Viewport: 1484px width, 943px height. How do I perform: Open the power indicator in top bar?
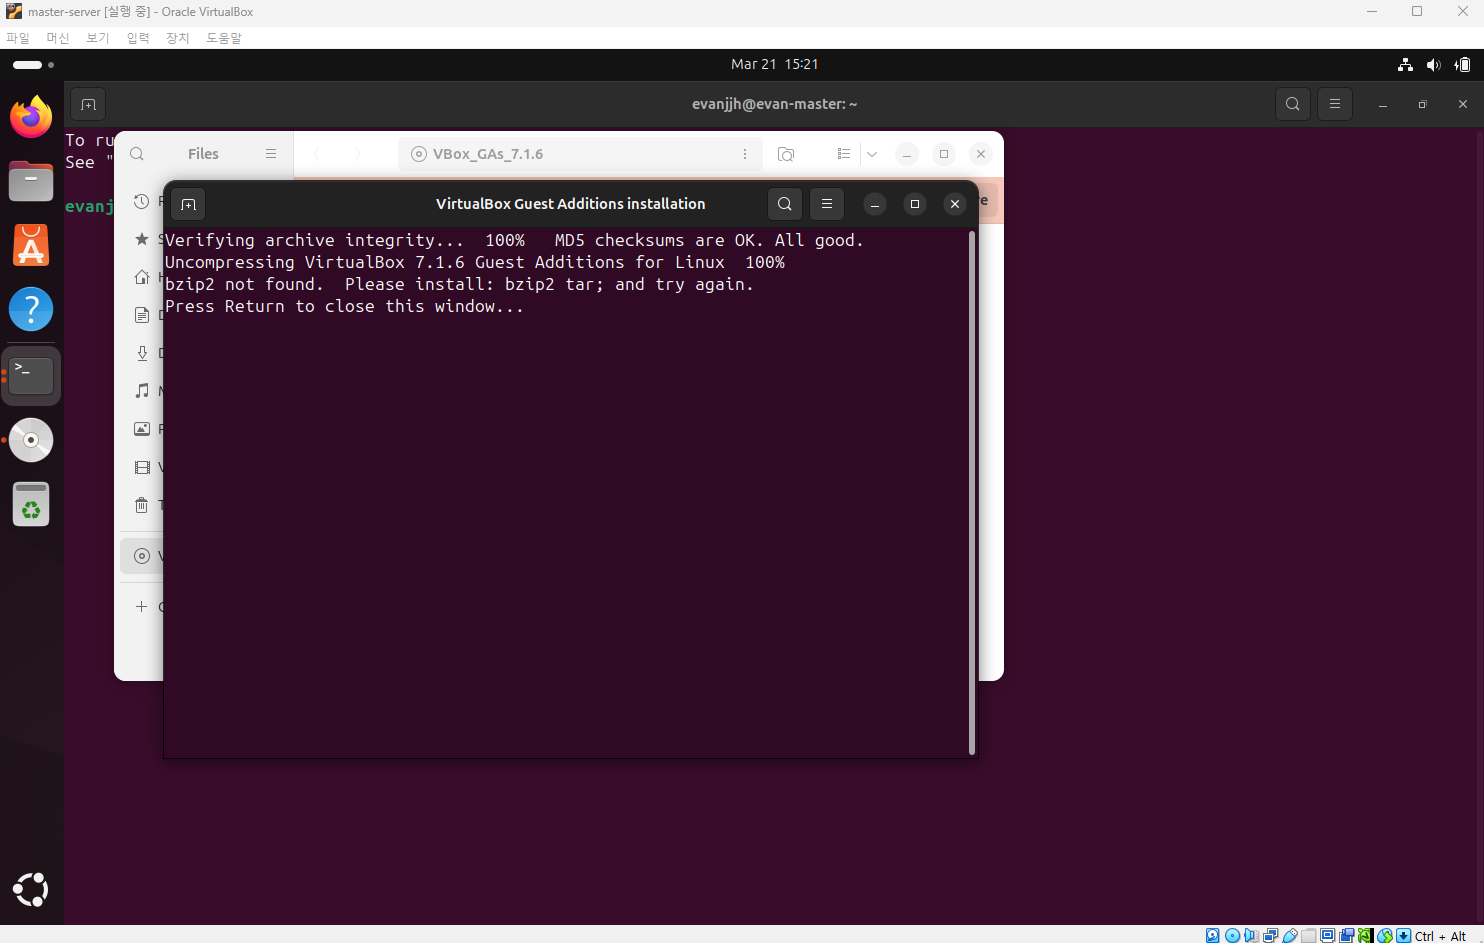pos(1463,65)
